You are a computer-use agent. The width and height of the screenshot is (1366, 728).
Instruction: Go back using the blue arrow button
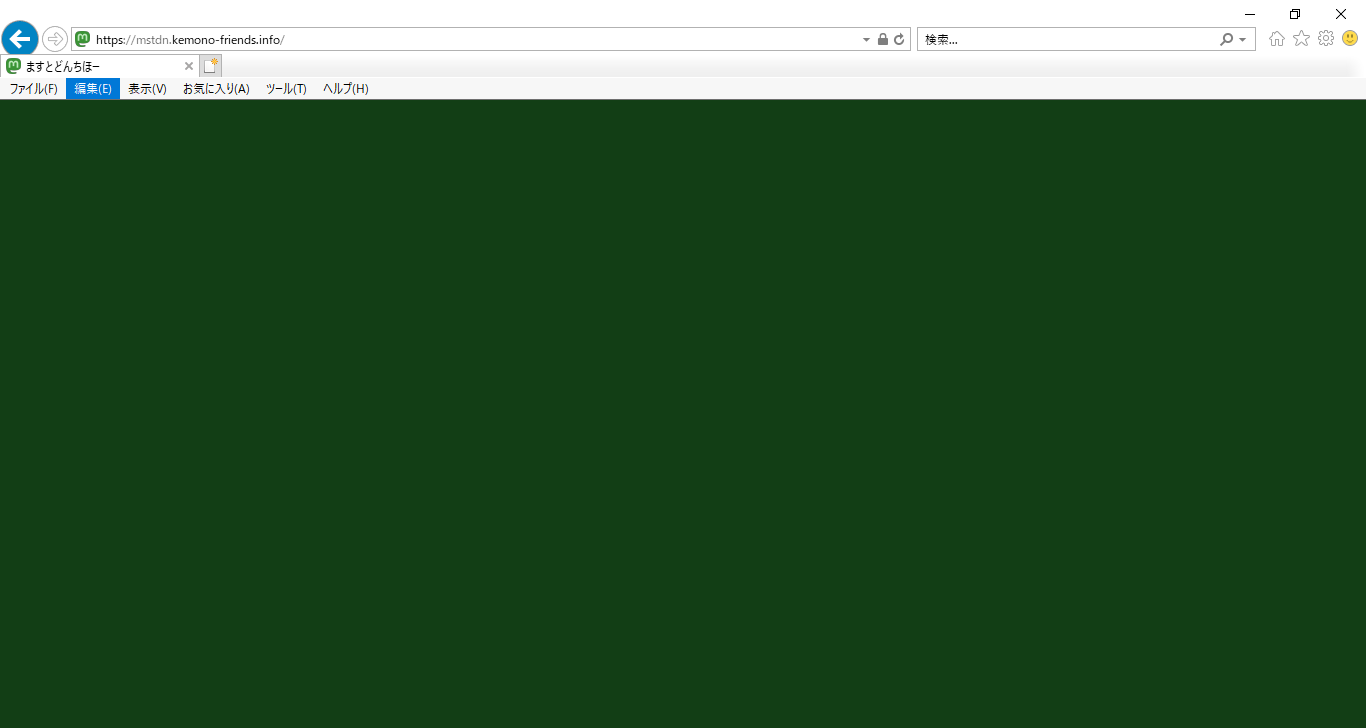pyautogui.click(x=20, y=39)
